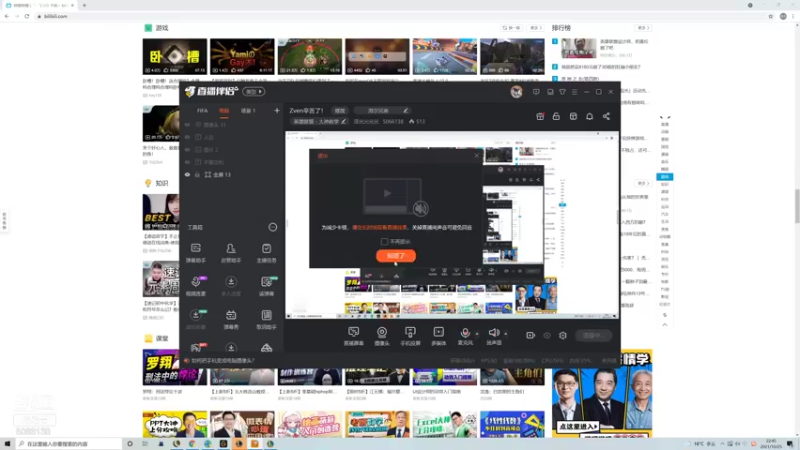
Task: Click the 直播中 live status button
Action: (x=593, y=336)
